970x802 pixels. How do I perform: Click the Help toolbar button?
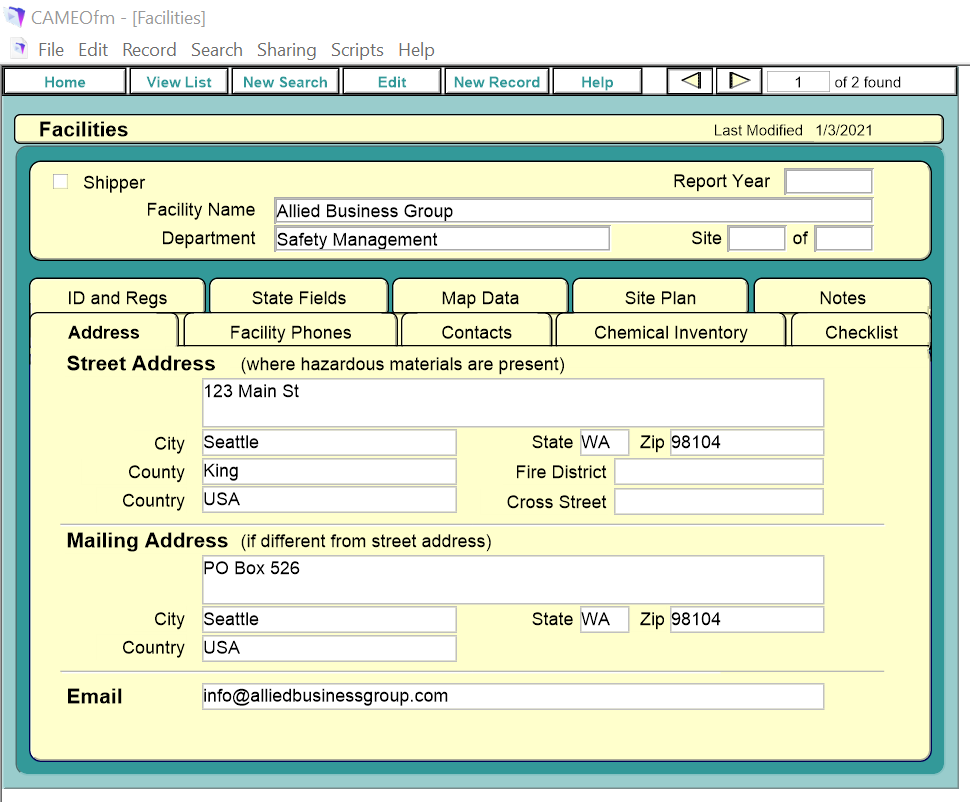click(597, 82)
